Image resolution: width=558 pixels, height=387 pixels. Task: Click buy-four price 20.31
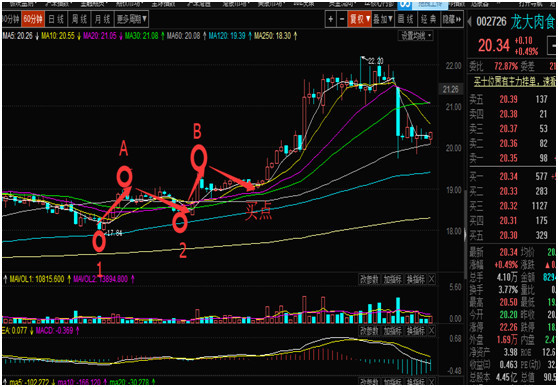[x=509, y=221]
